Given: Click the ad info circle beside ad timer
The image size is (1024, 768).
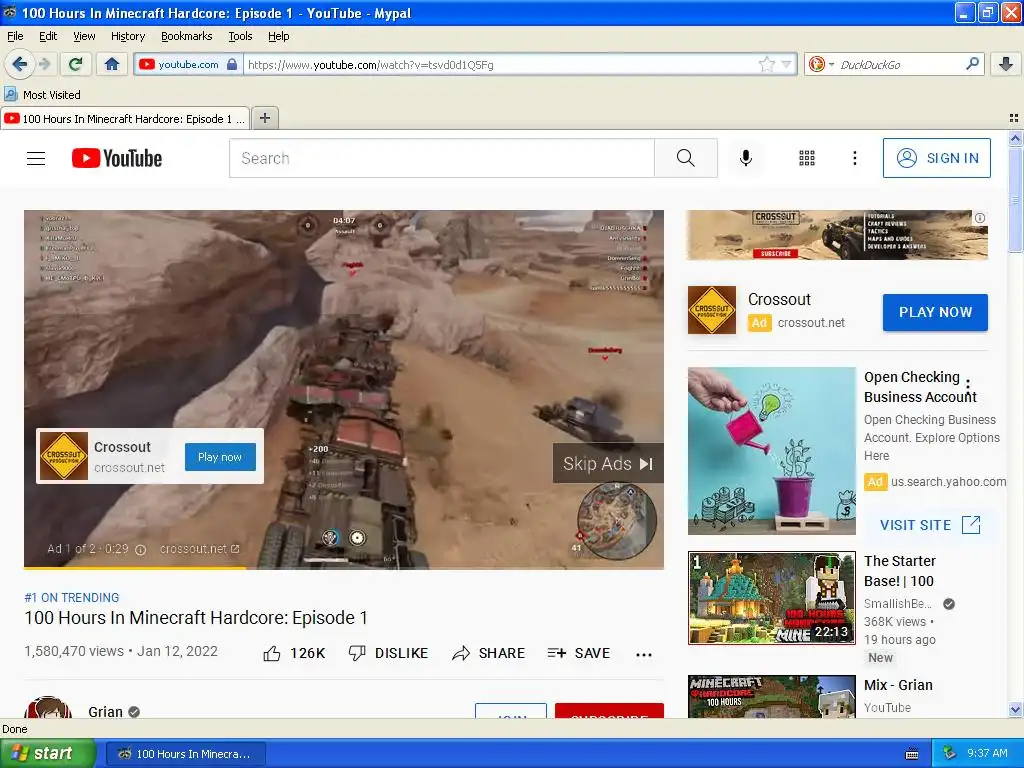Looking at the screenshot, I should tap(140, 550).
